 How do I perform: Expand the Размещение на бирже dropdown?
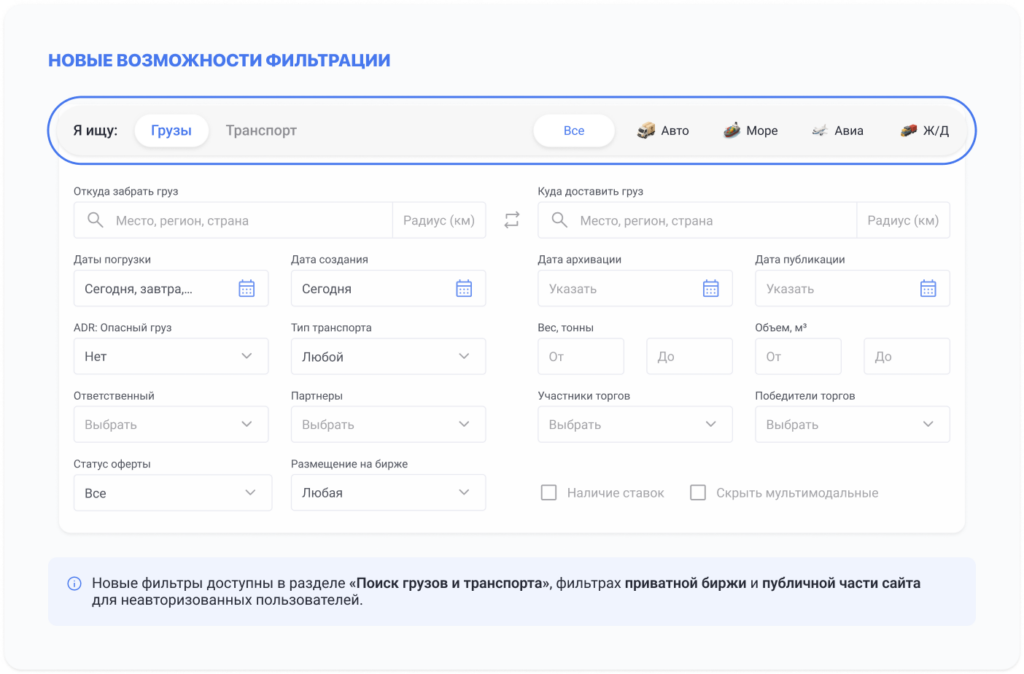tap(388, 492)
